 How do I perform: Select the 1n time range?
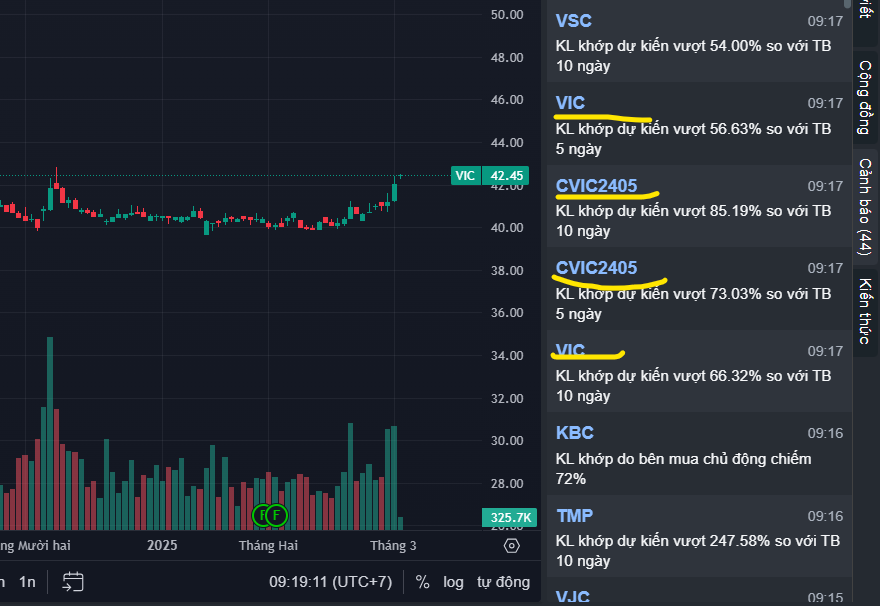click(27, 582)
